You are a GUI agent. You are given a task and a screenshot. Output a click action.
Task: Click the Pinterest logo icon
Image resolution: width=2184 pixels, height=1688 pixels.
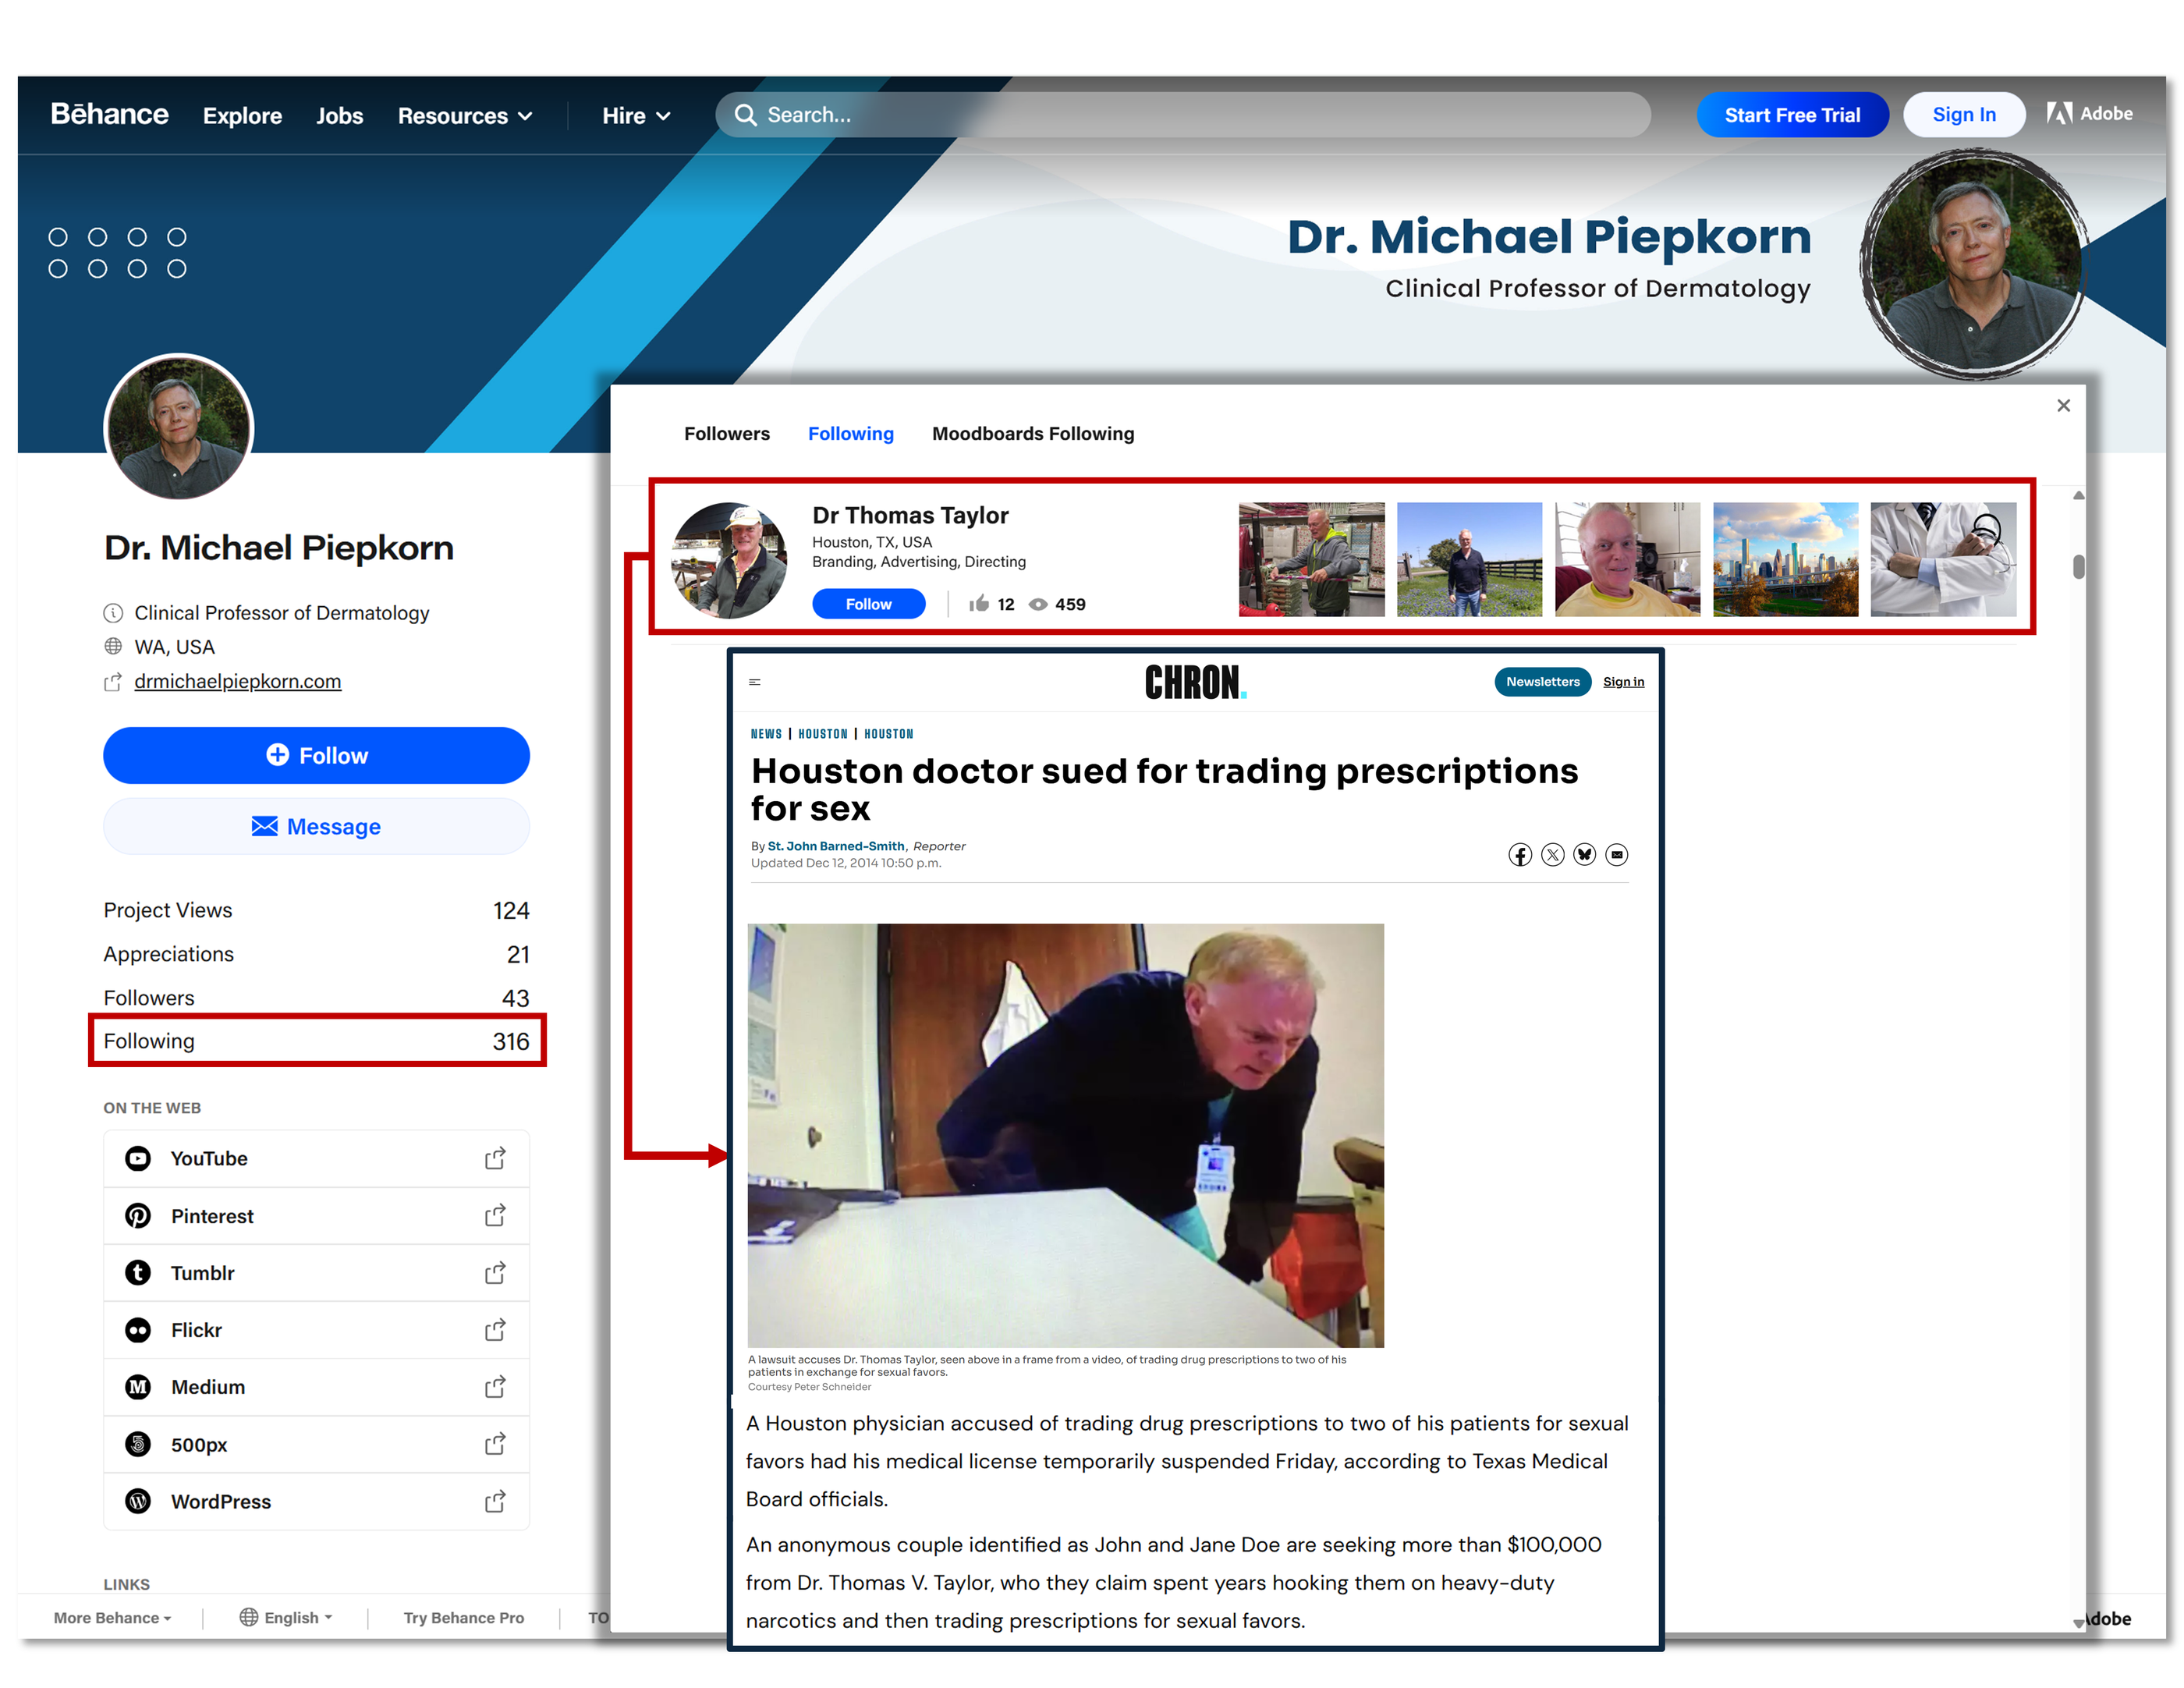(138, 1215)
